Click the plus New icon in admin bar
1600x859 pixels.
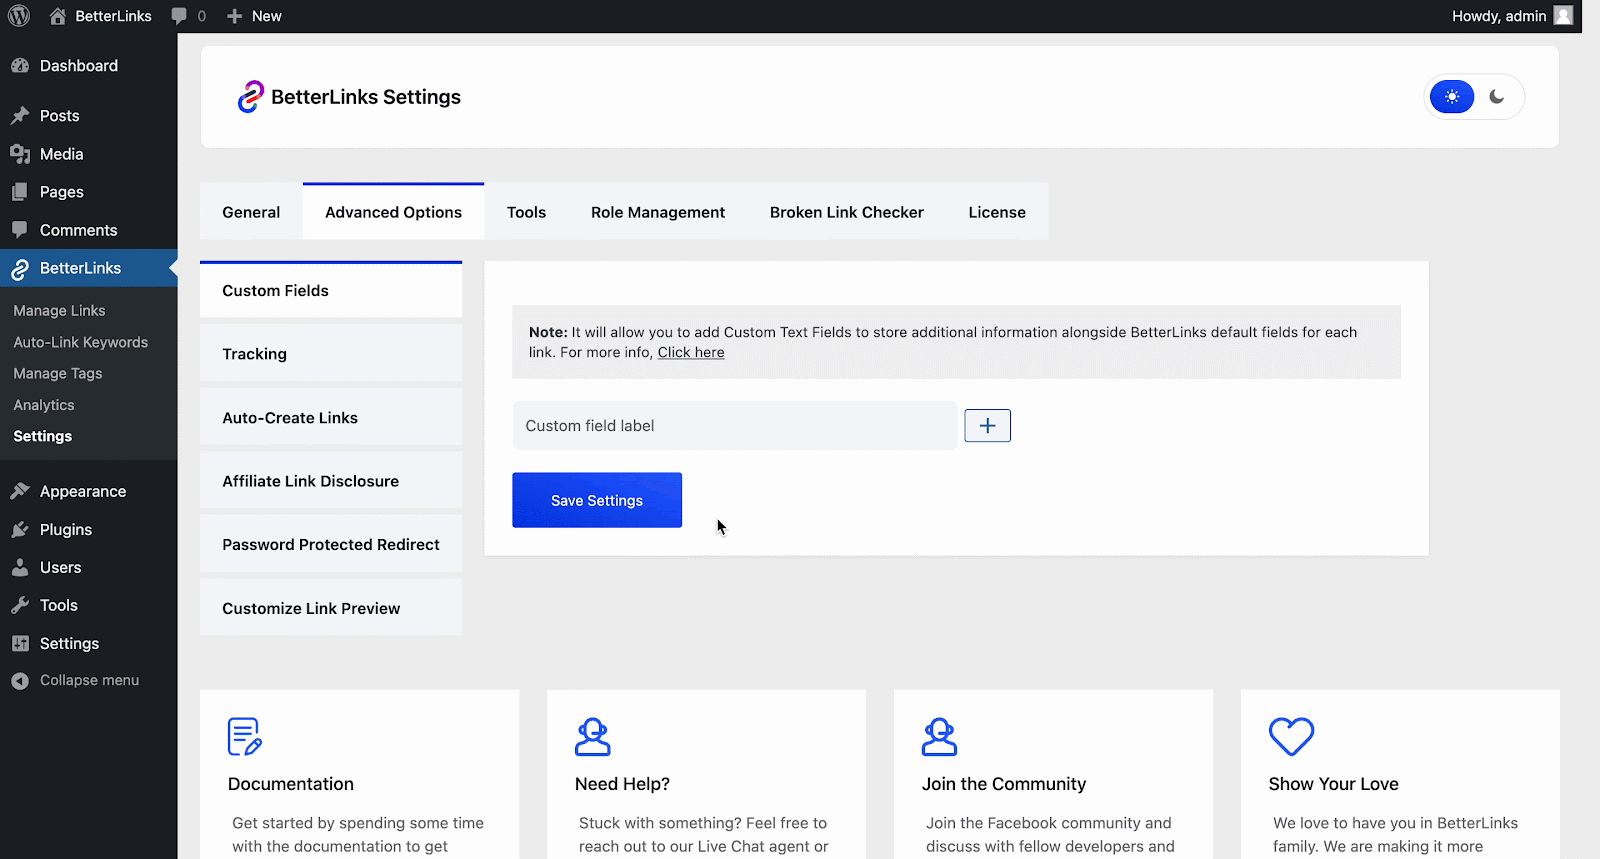(235, 16)
